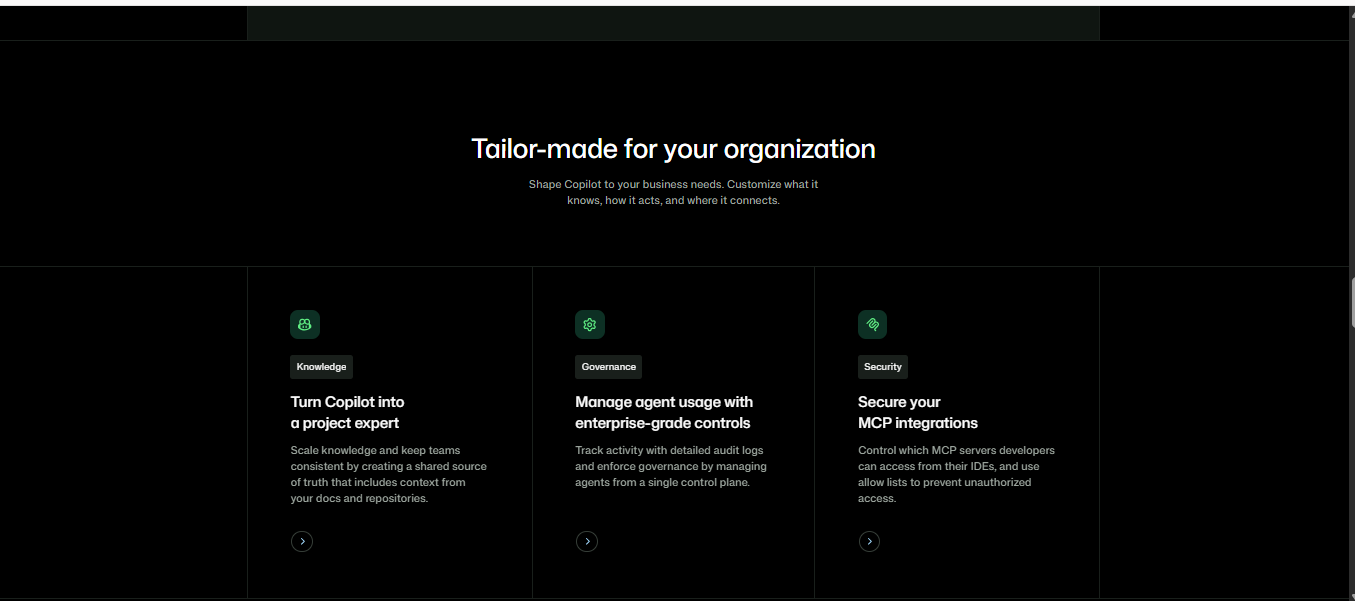This screenshot has width=1355, height=601.
Task: Click heading 'Manage agent usage with enterprise-grade controls'
Action: click(664, 412)
